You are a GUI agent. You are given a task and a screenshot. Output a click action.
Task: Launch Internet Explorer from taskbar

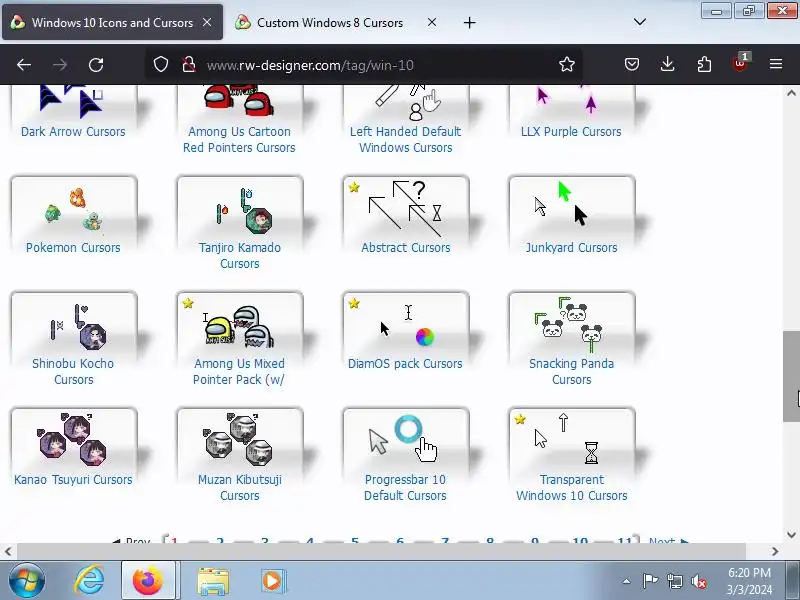point(89,581)
